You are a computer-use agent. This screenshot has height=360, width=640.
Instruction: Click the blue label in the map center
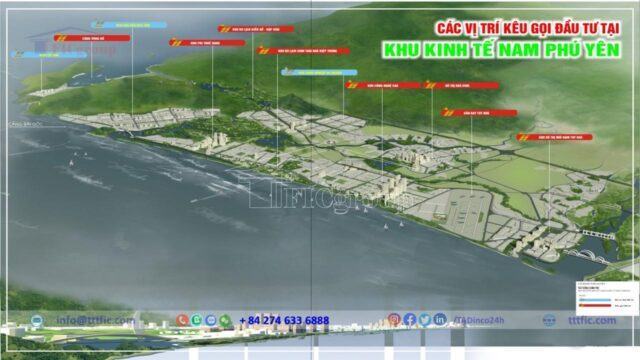(x=319, y=72)
